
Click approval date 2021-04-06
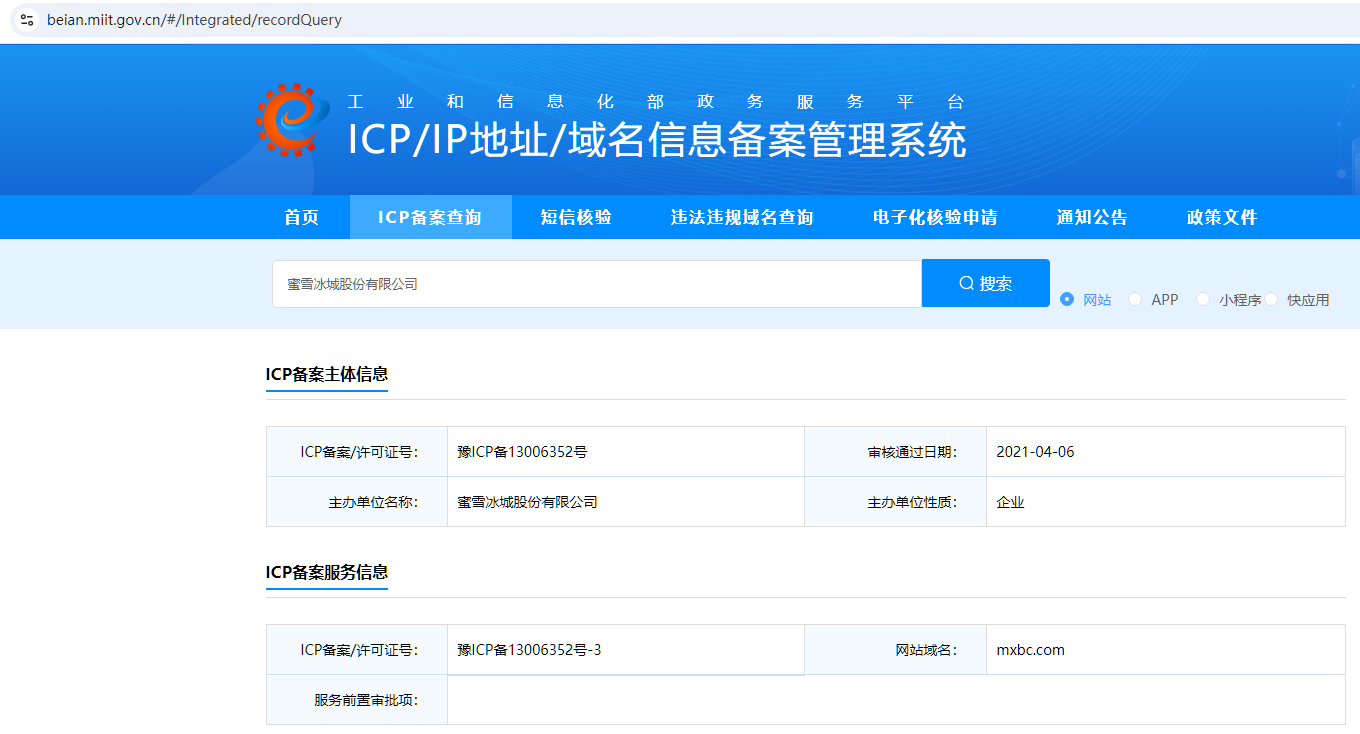(1035, 452)
